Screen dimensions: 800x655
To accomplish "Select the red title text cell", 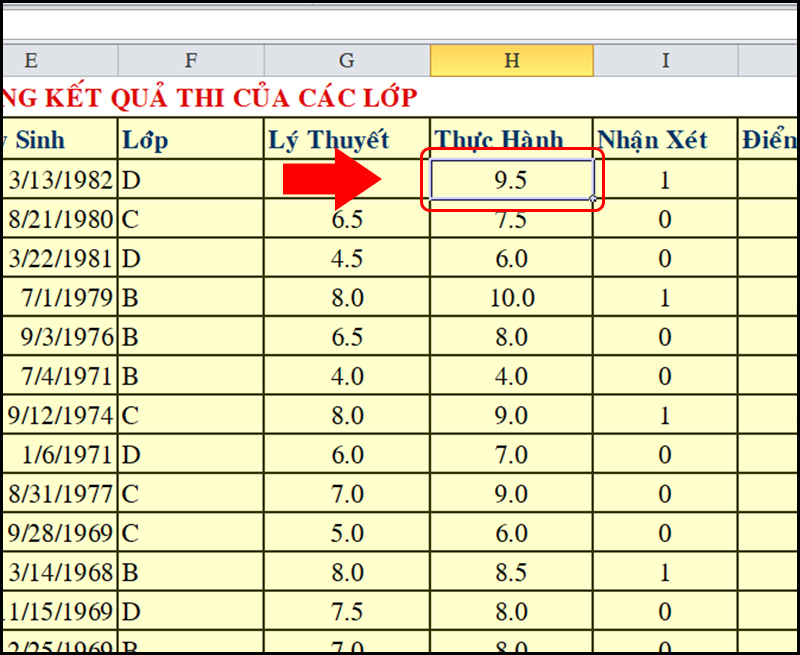I will (210, 98).
